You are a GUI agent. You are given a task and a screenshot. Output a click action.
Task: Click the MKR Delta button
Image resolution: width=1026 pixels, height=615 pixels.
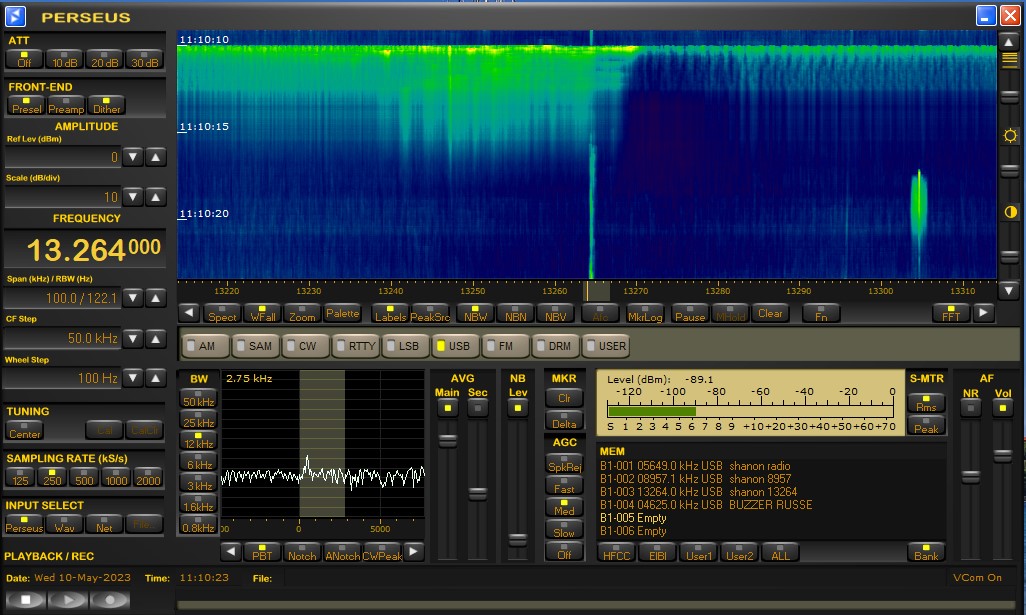564,420
